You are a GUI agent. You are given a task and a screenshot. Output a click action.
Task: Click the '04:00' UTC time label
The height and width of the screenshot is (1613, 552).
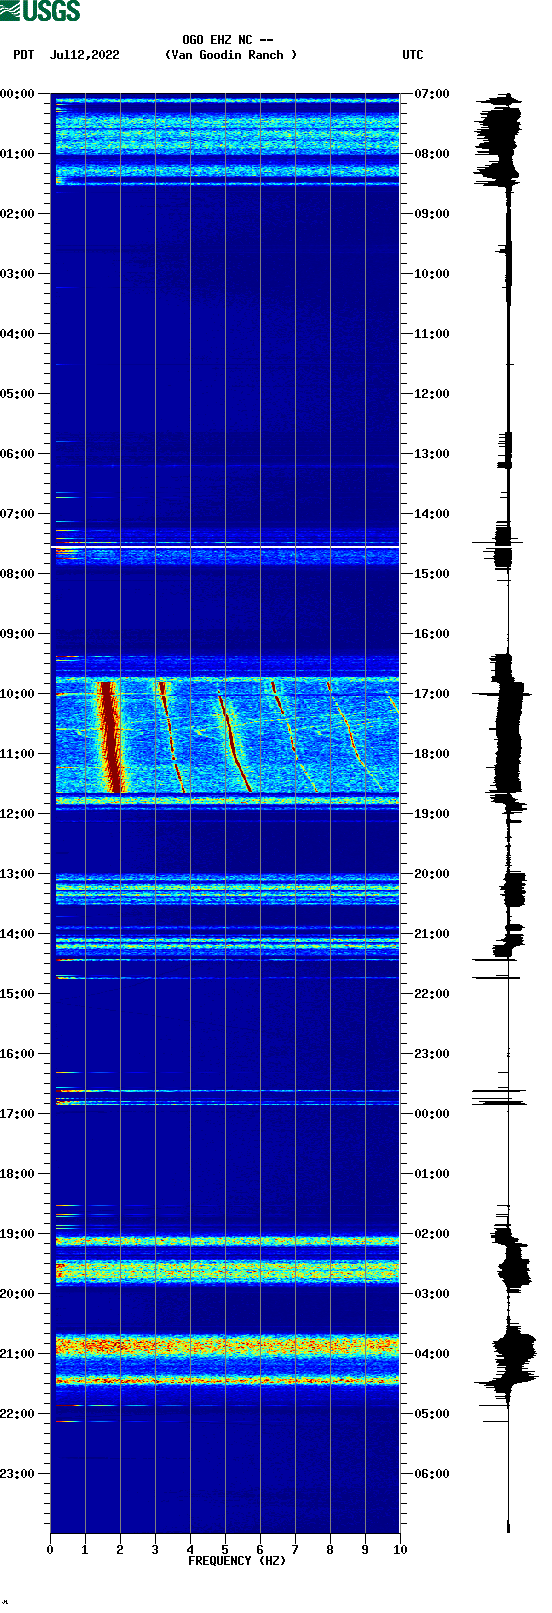pyautogui.click(x=432, y=1354)
